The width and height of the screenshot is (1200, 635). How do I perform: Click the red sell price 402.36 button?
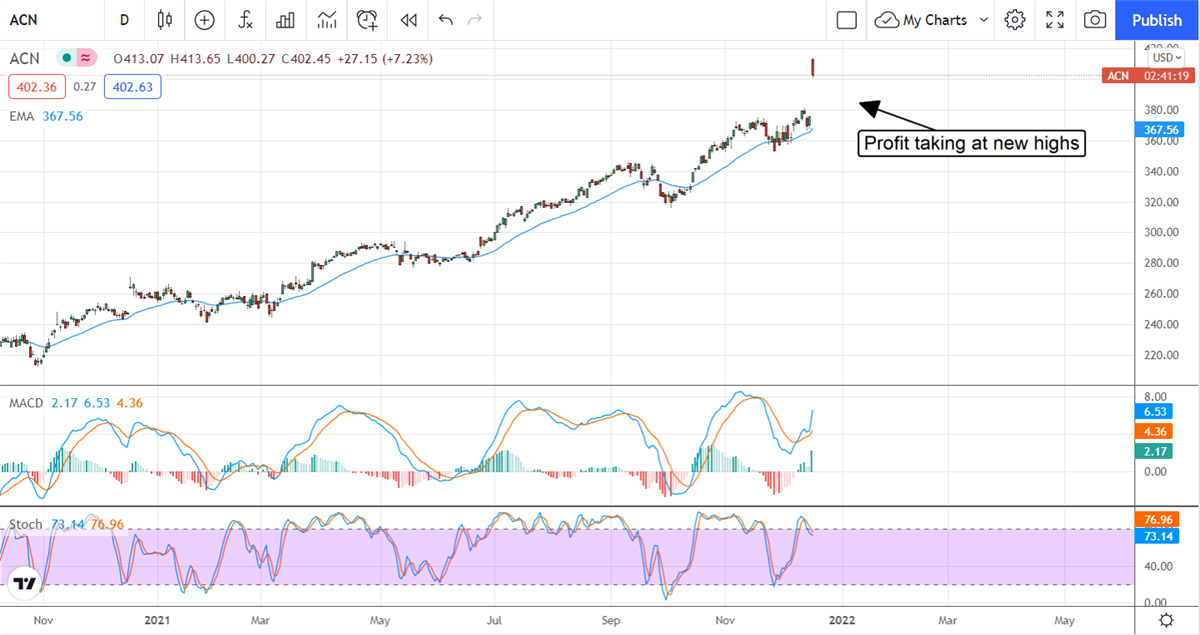click(37, 87)
